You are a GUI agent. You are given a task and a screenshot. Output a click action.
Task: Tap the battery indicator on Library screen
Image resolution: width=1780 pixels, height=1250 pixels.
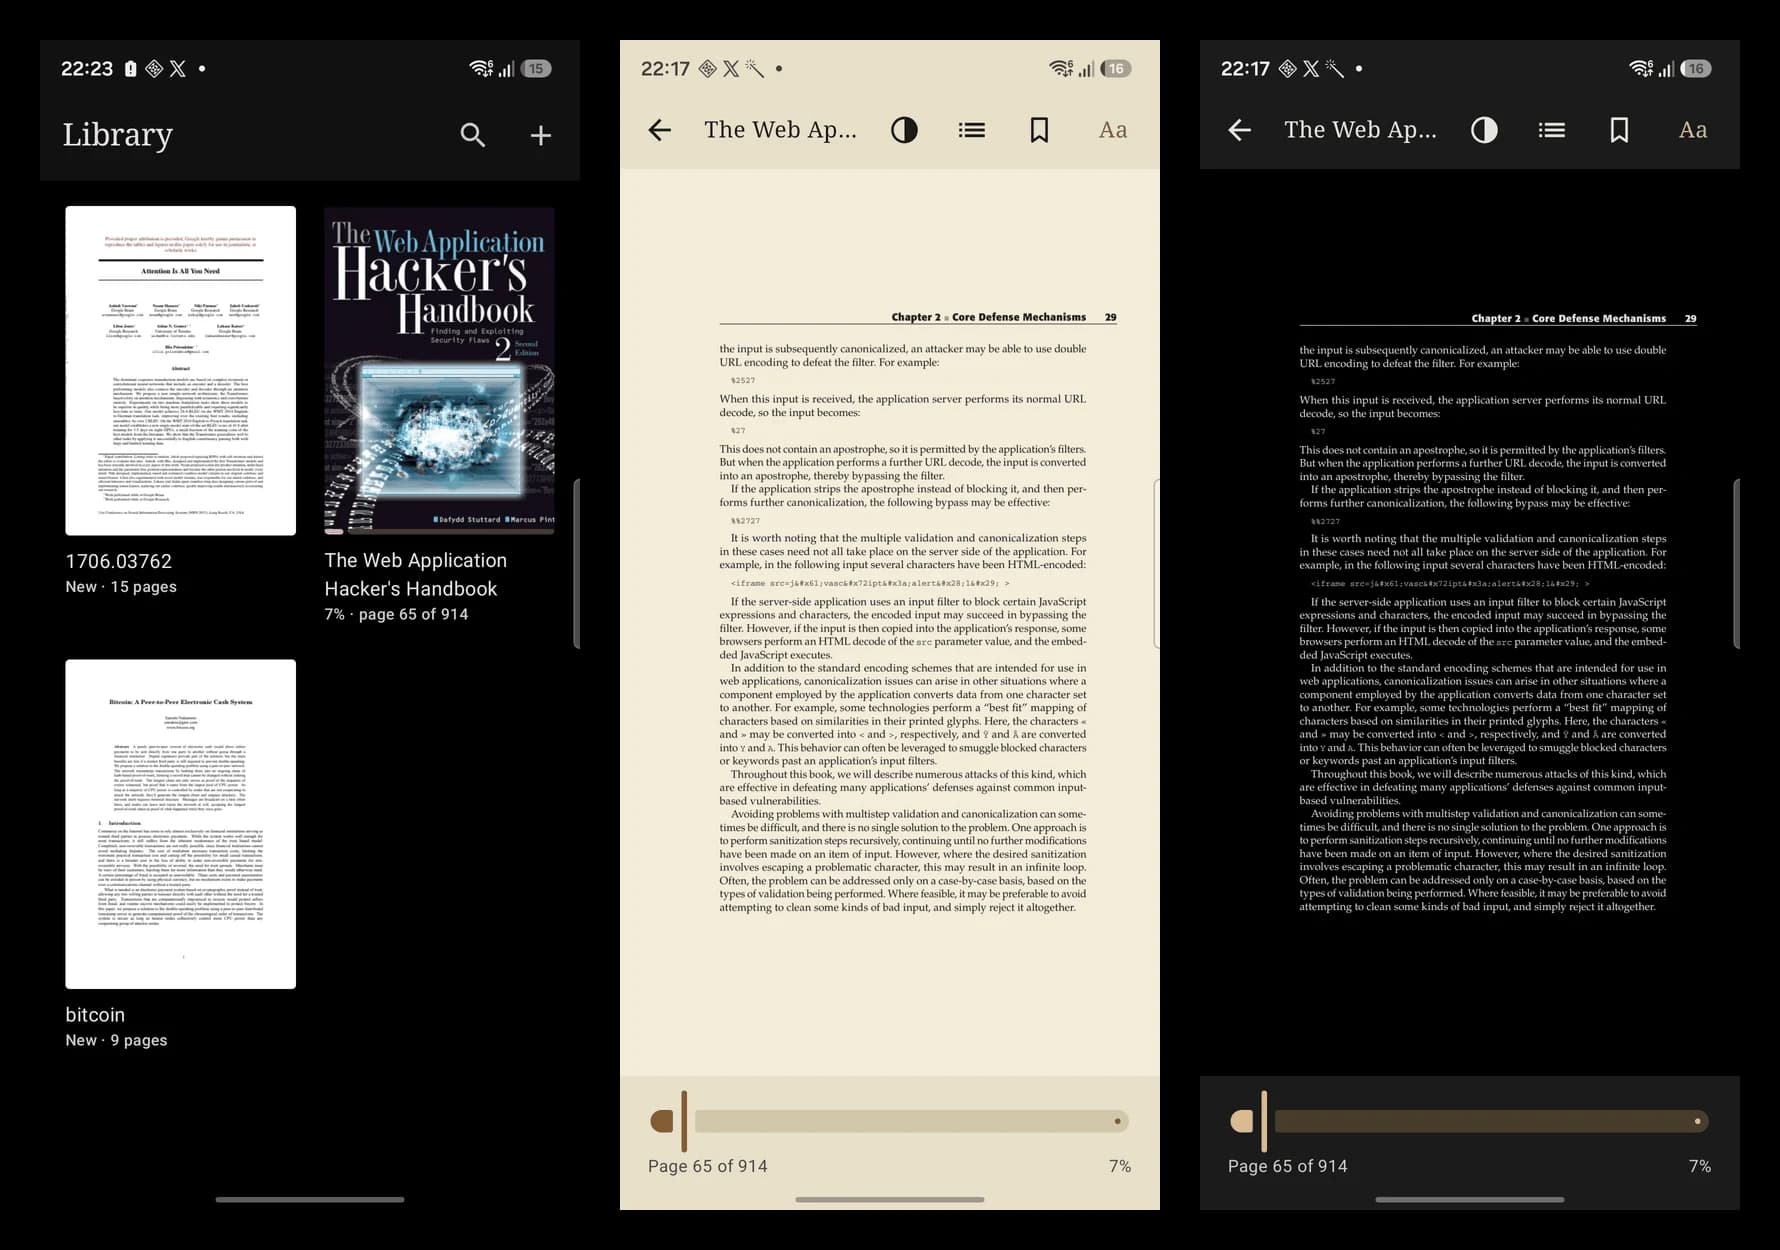pyautogui.click(x=536, y=69)
